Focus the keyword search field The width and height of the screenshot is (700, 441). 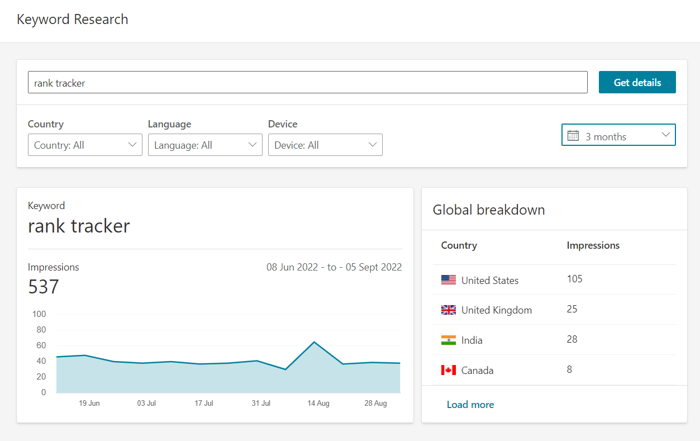[x=307, y=82]
